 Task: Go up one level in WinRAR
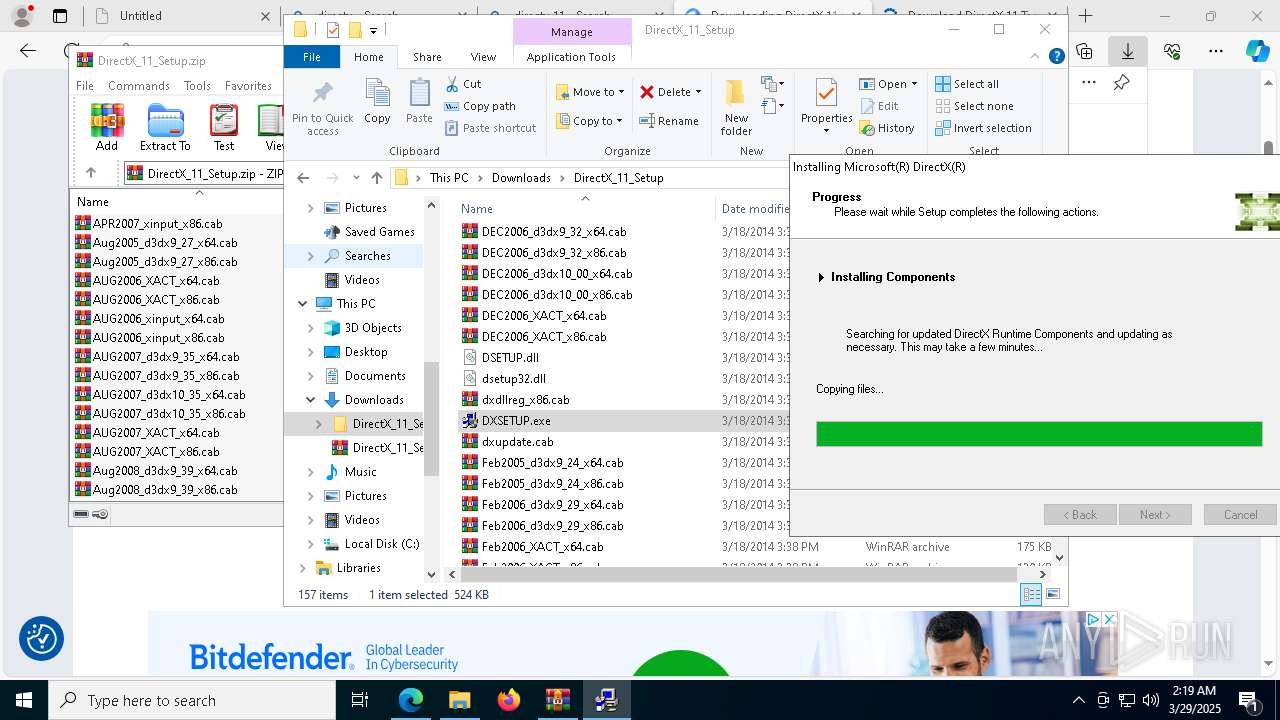(x=91, y=173)
